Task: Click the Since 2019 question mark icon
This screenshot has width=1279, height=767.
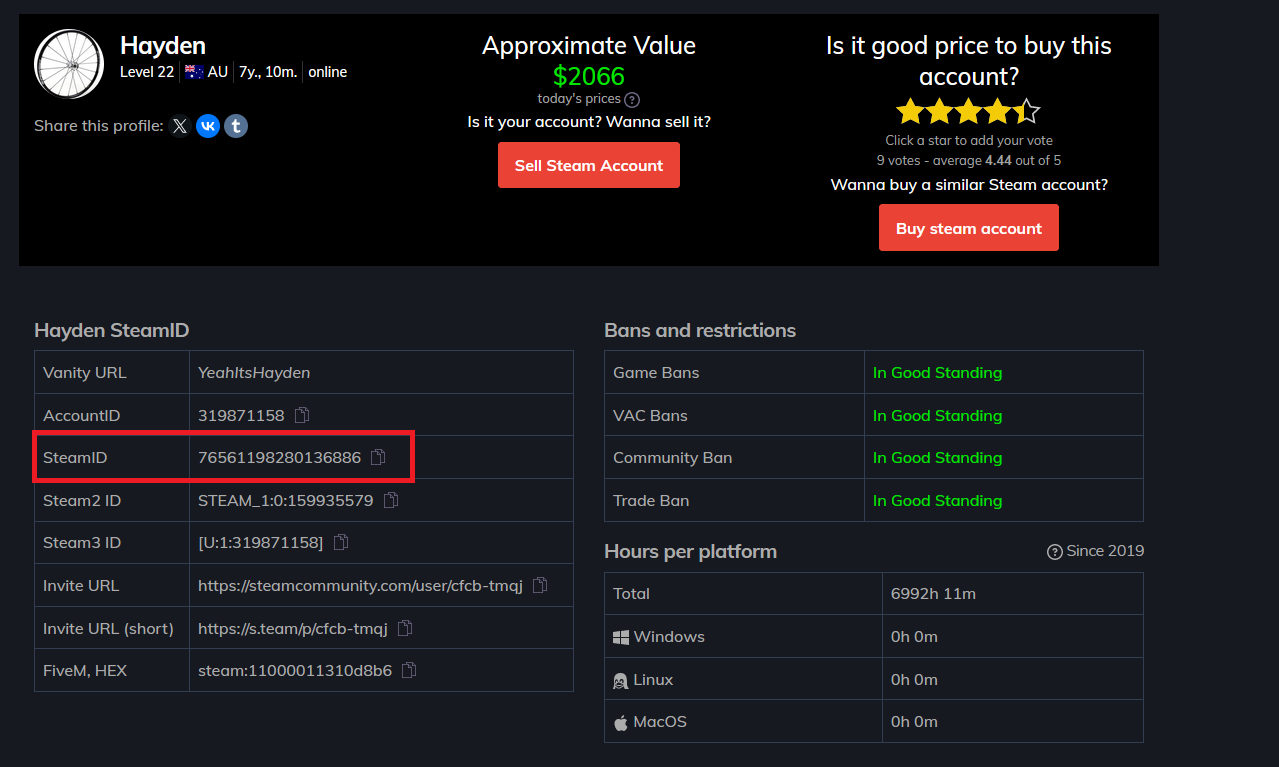Action: (x=1054, y=550)
